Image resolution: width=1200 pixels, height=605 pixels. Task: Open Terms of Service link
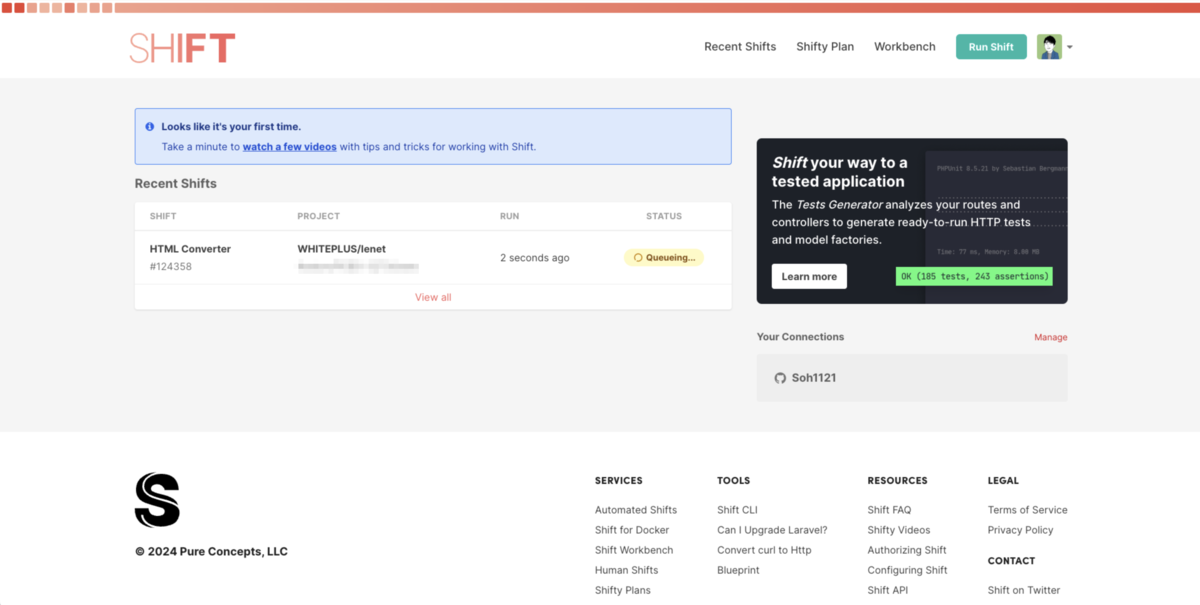(1028, 510)
